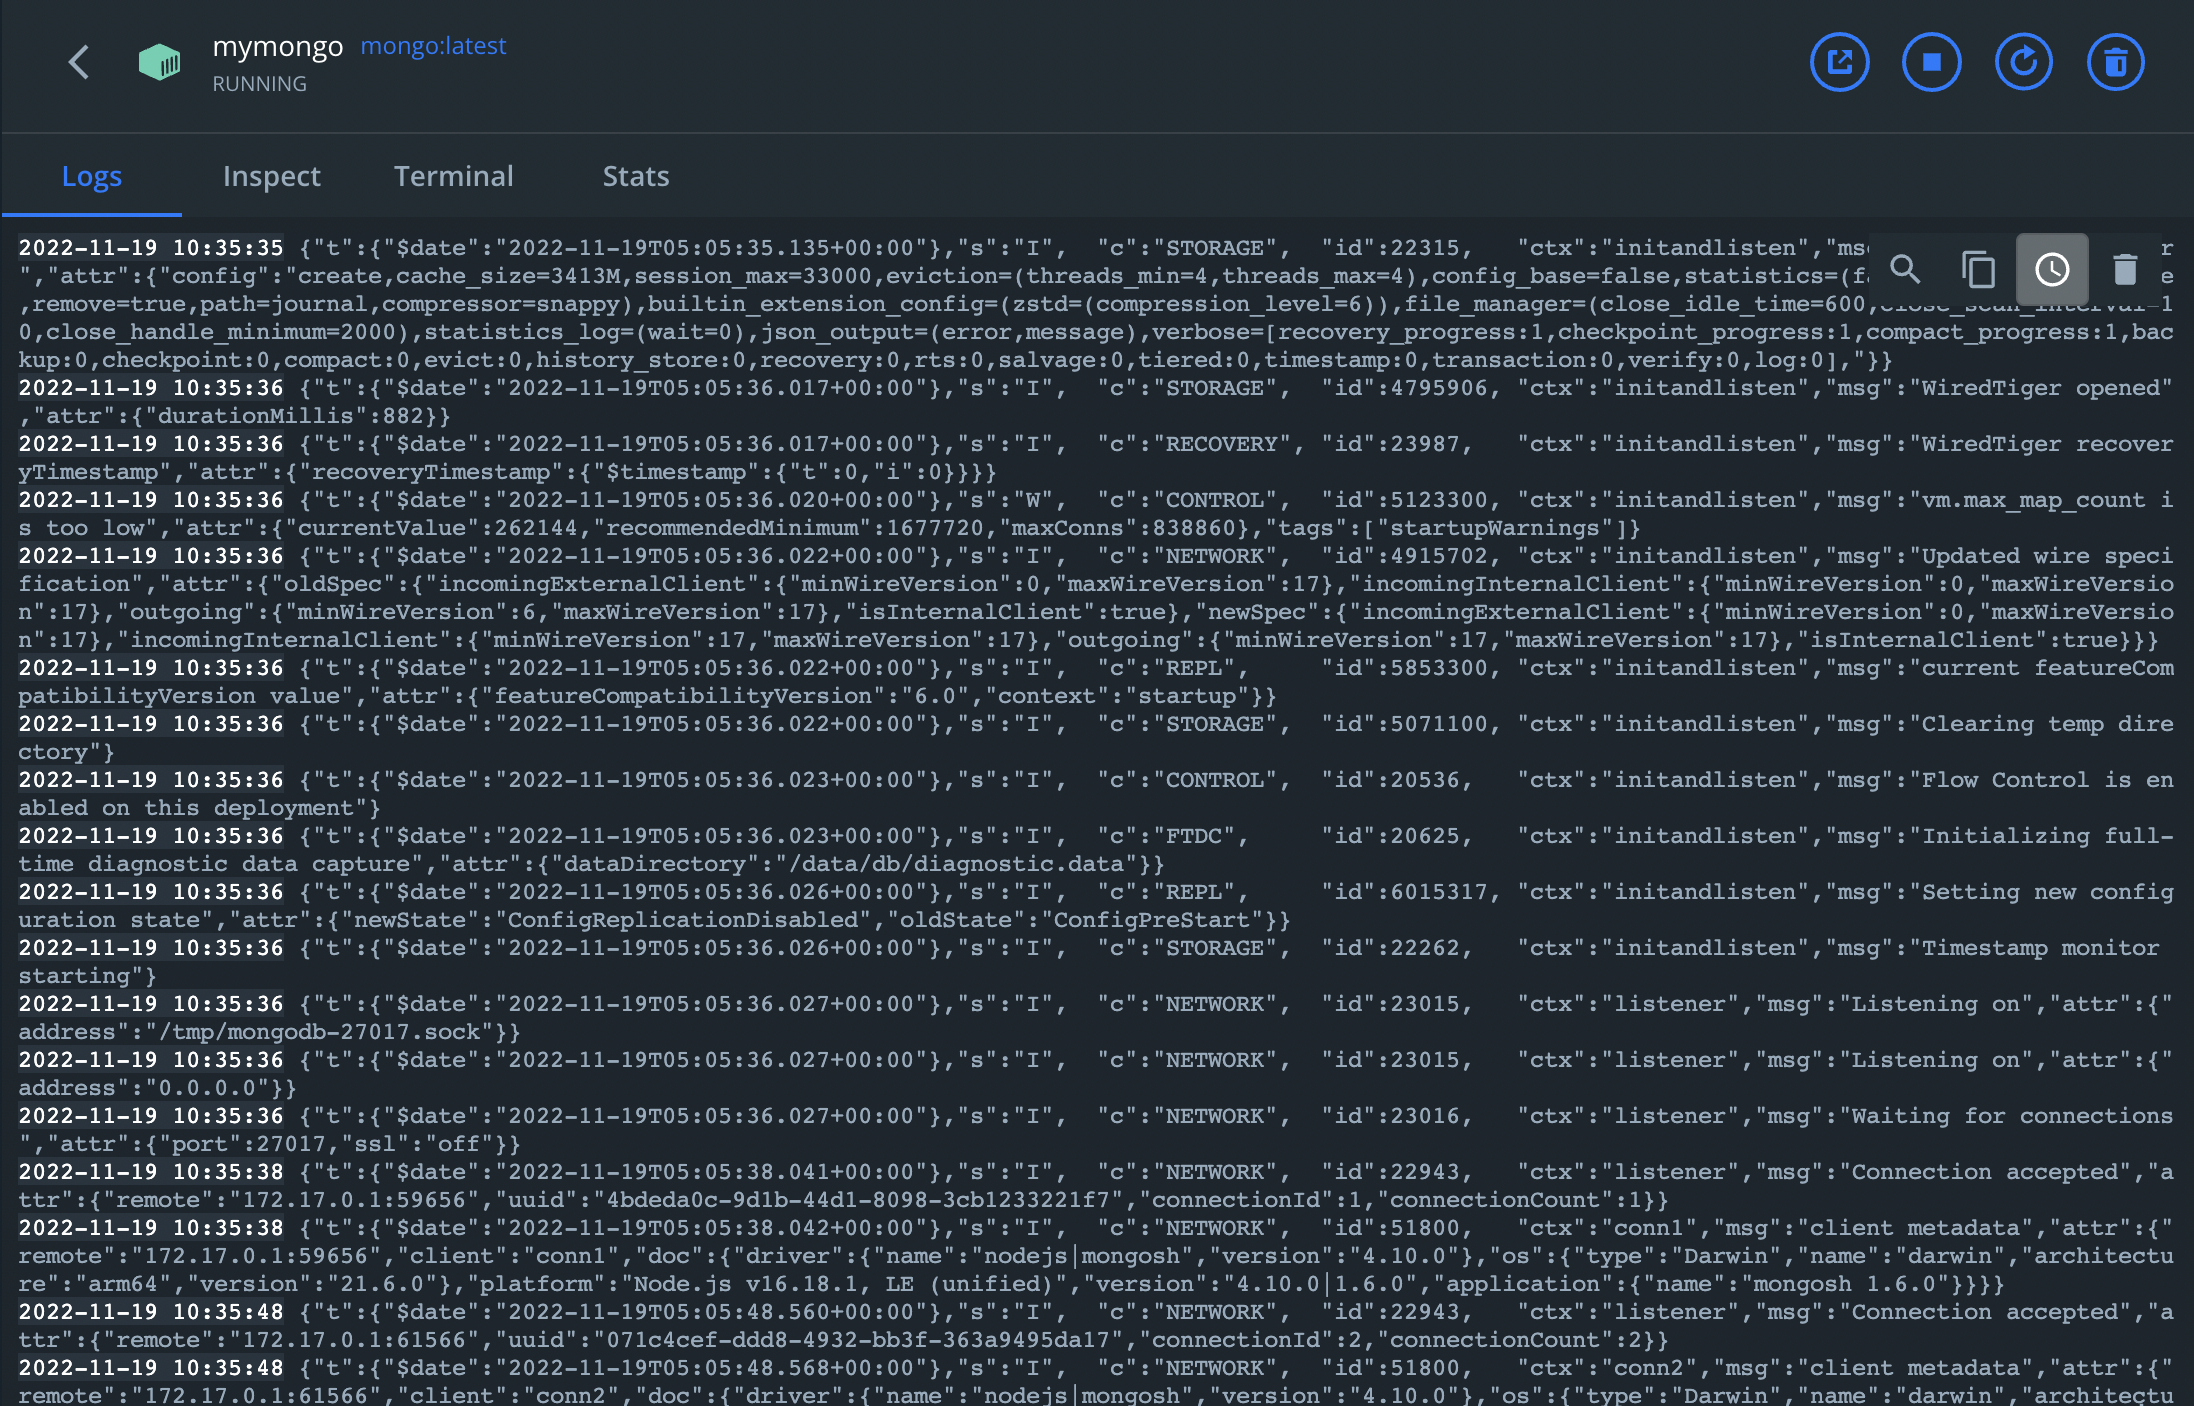Open the mongo:latest image link

433,46
